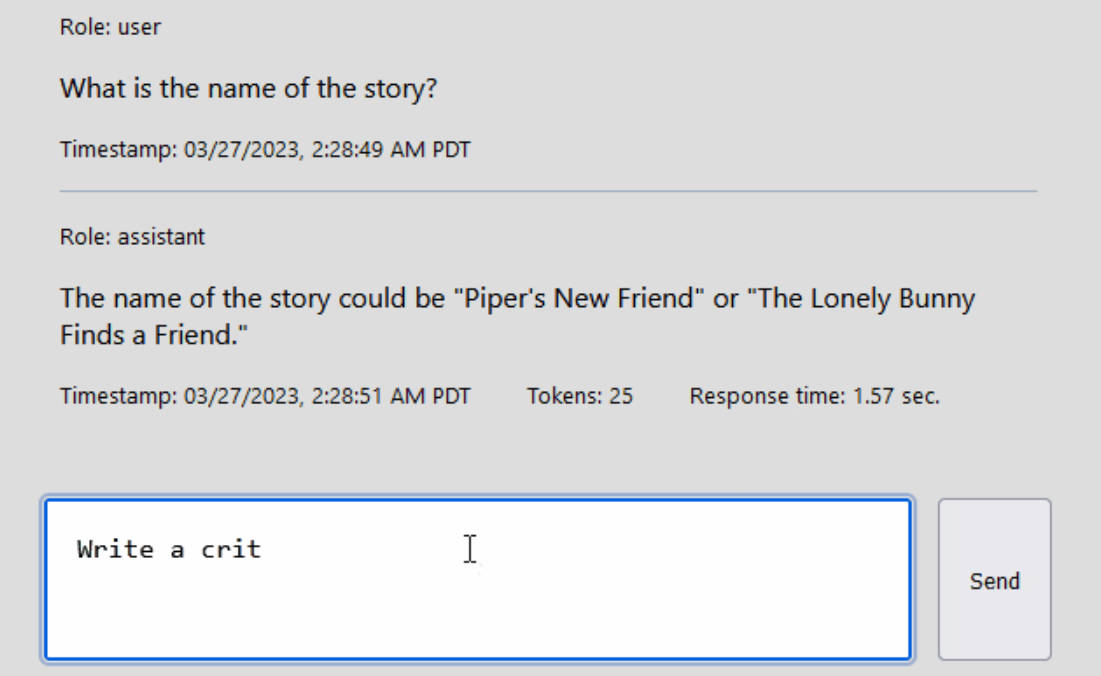
Task: Click the "Piper's New Friend" title text
Action: pyautogui.click(x=580, y=299)
